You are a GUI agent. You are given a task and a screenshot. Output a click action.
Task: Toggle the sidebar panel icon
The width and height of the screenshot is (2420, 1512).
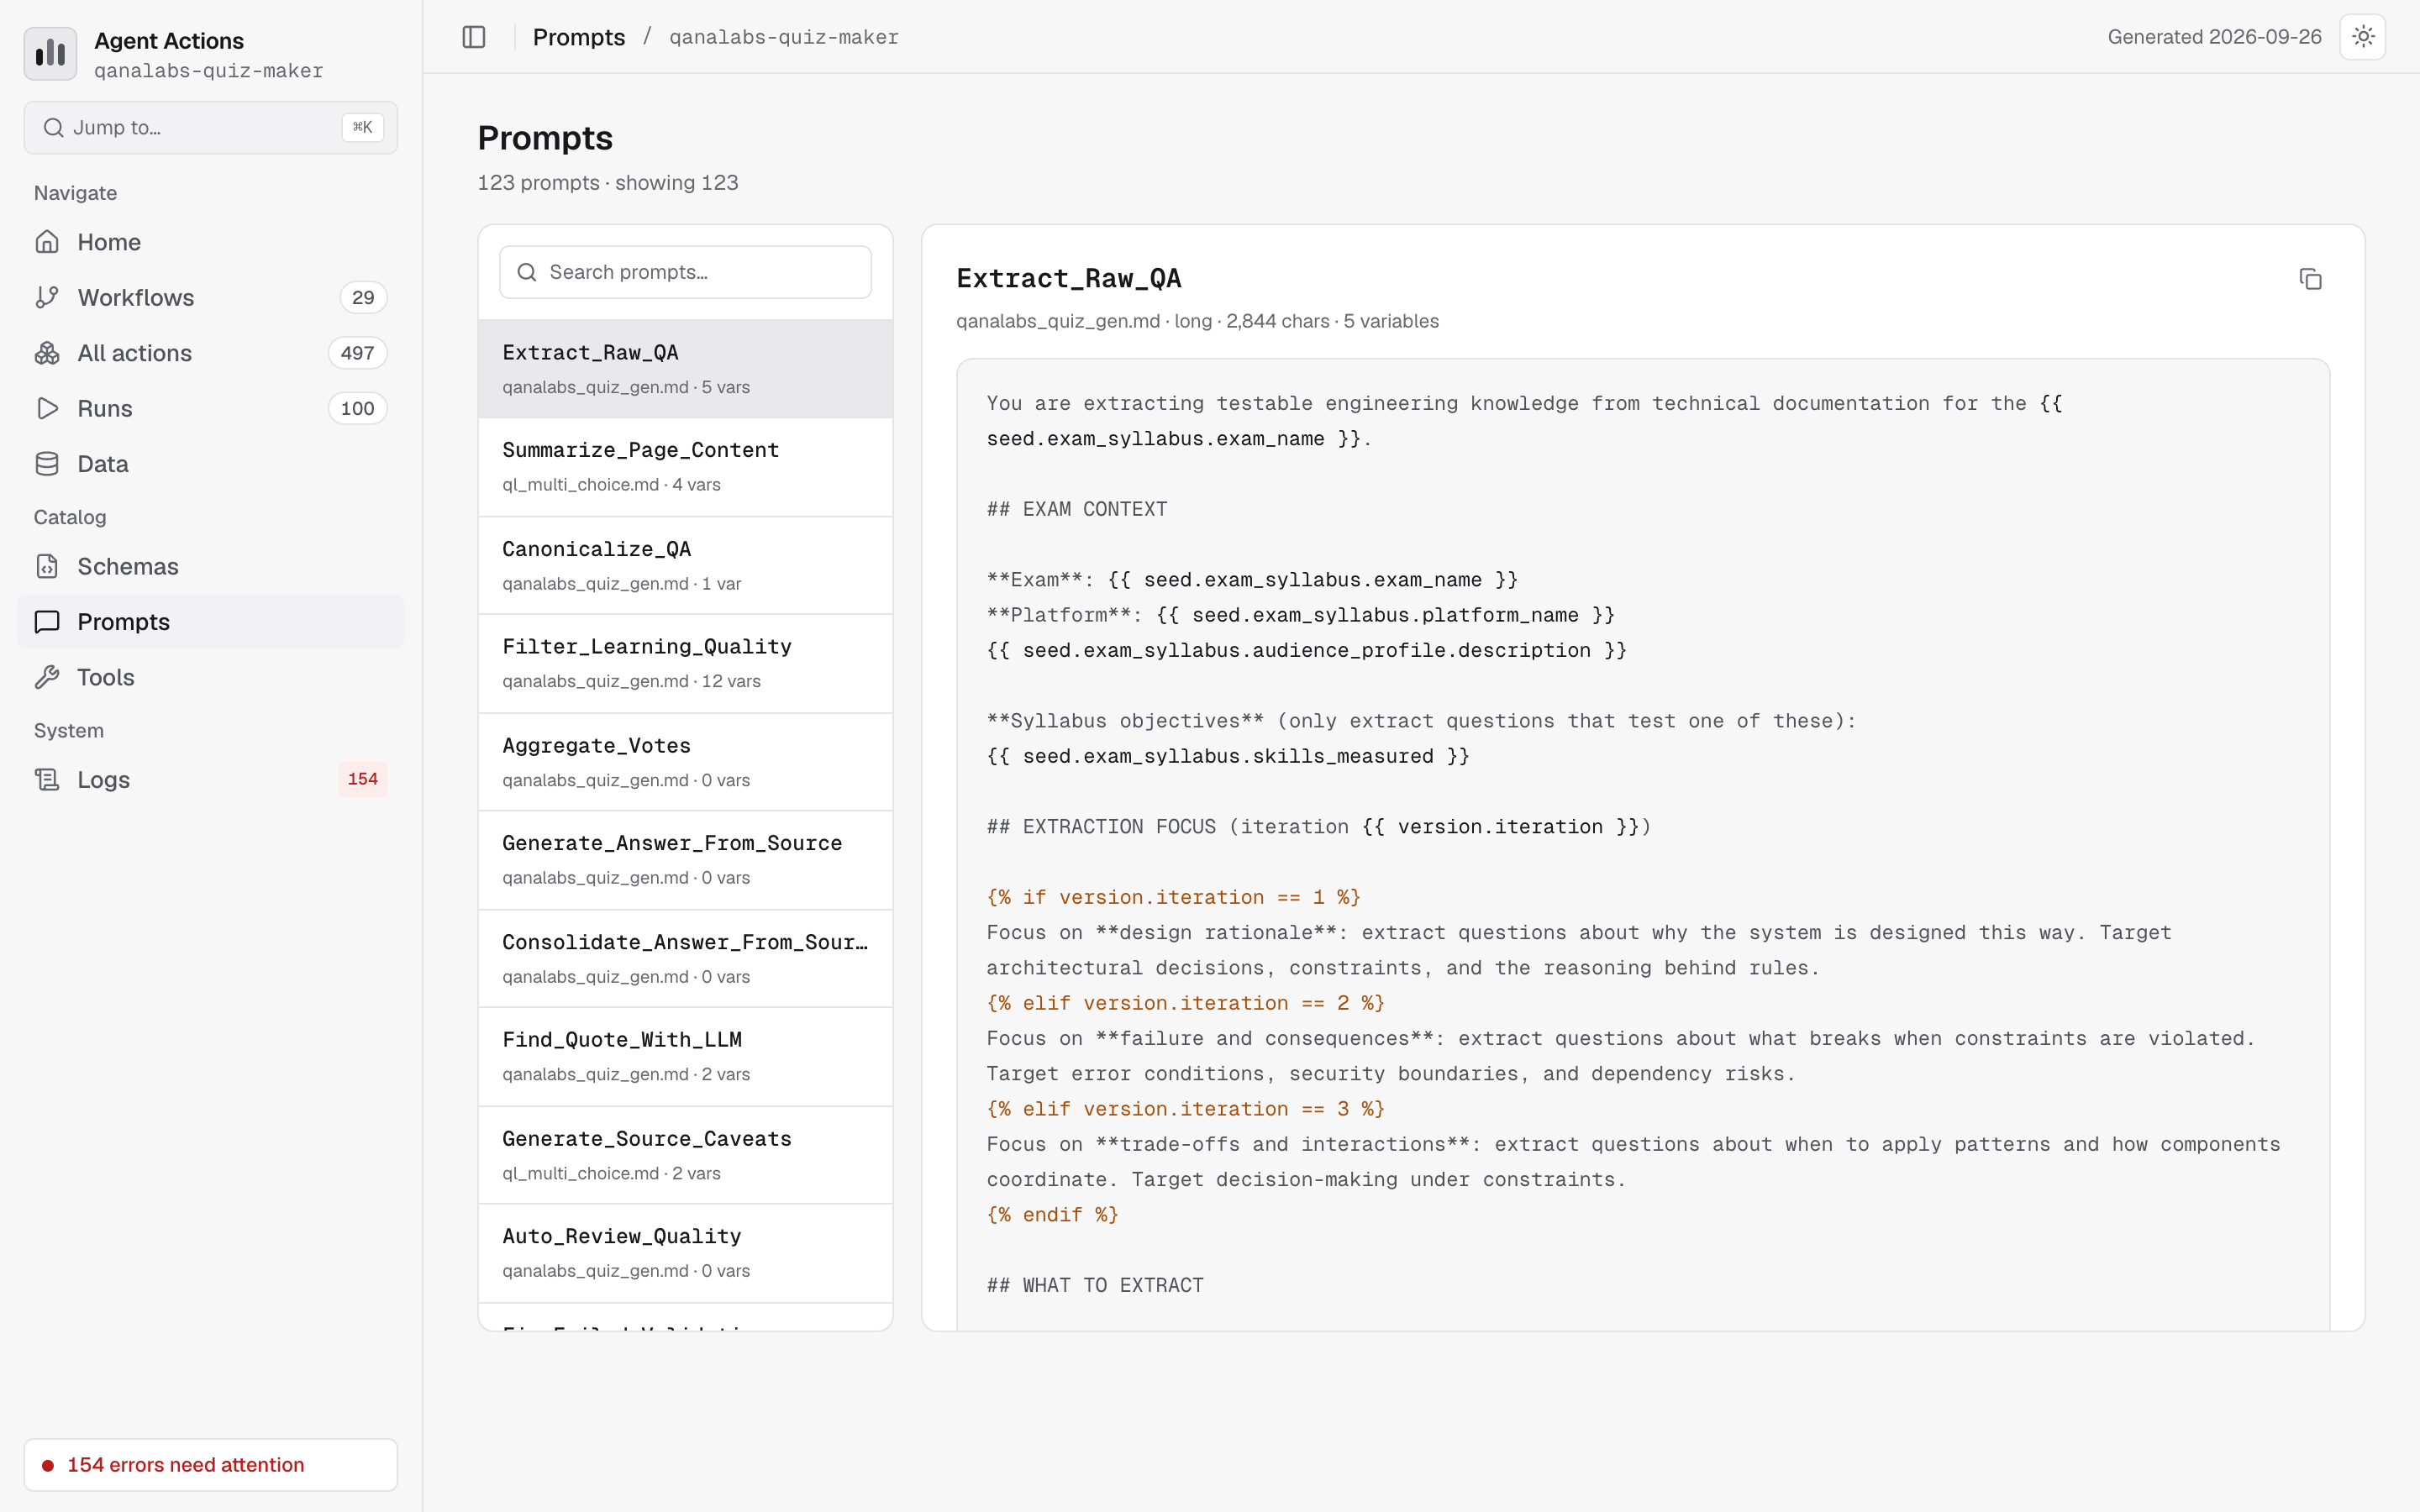pos(474,37)
